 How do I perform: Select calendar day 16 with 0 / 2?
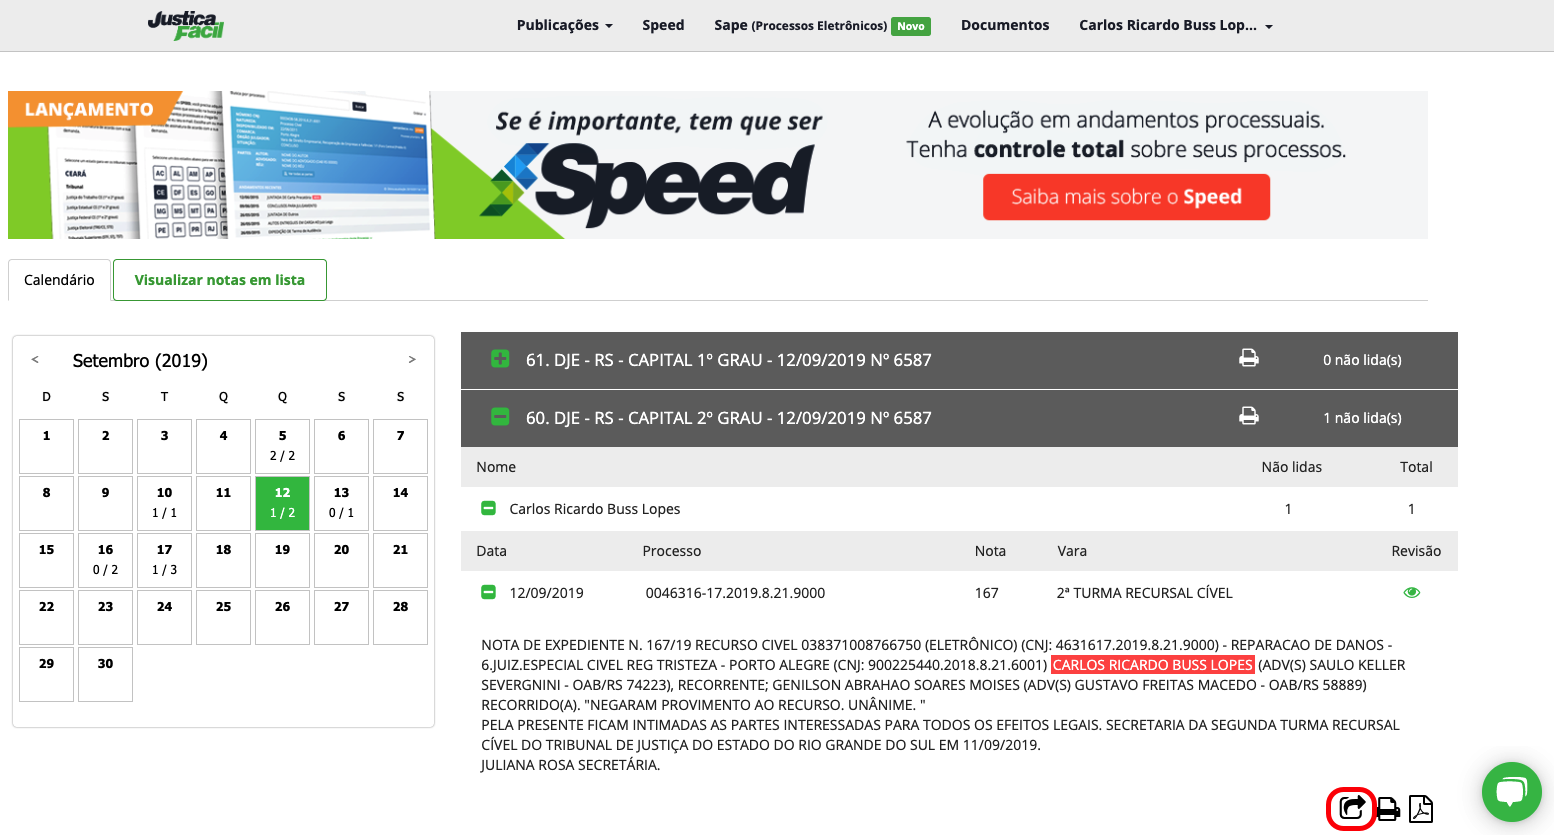(x=106, y=560)
